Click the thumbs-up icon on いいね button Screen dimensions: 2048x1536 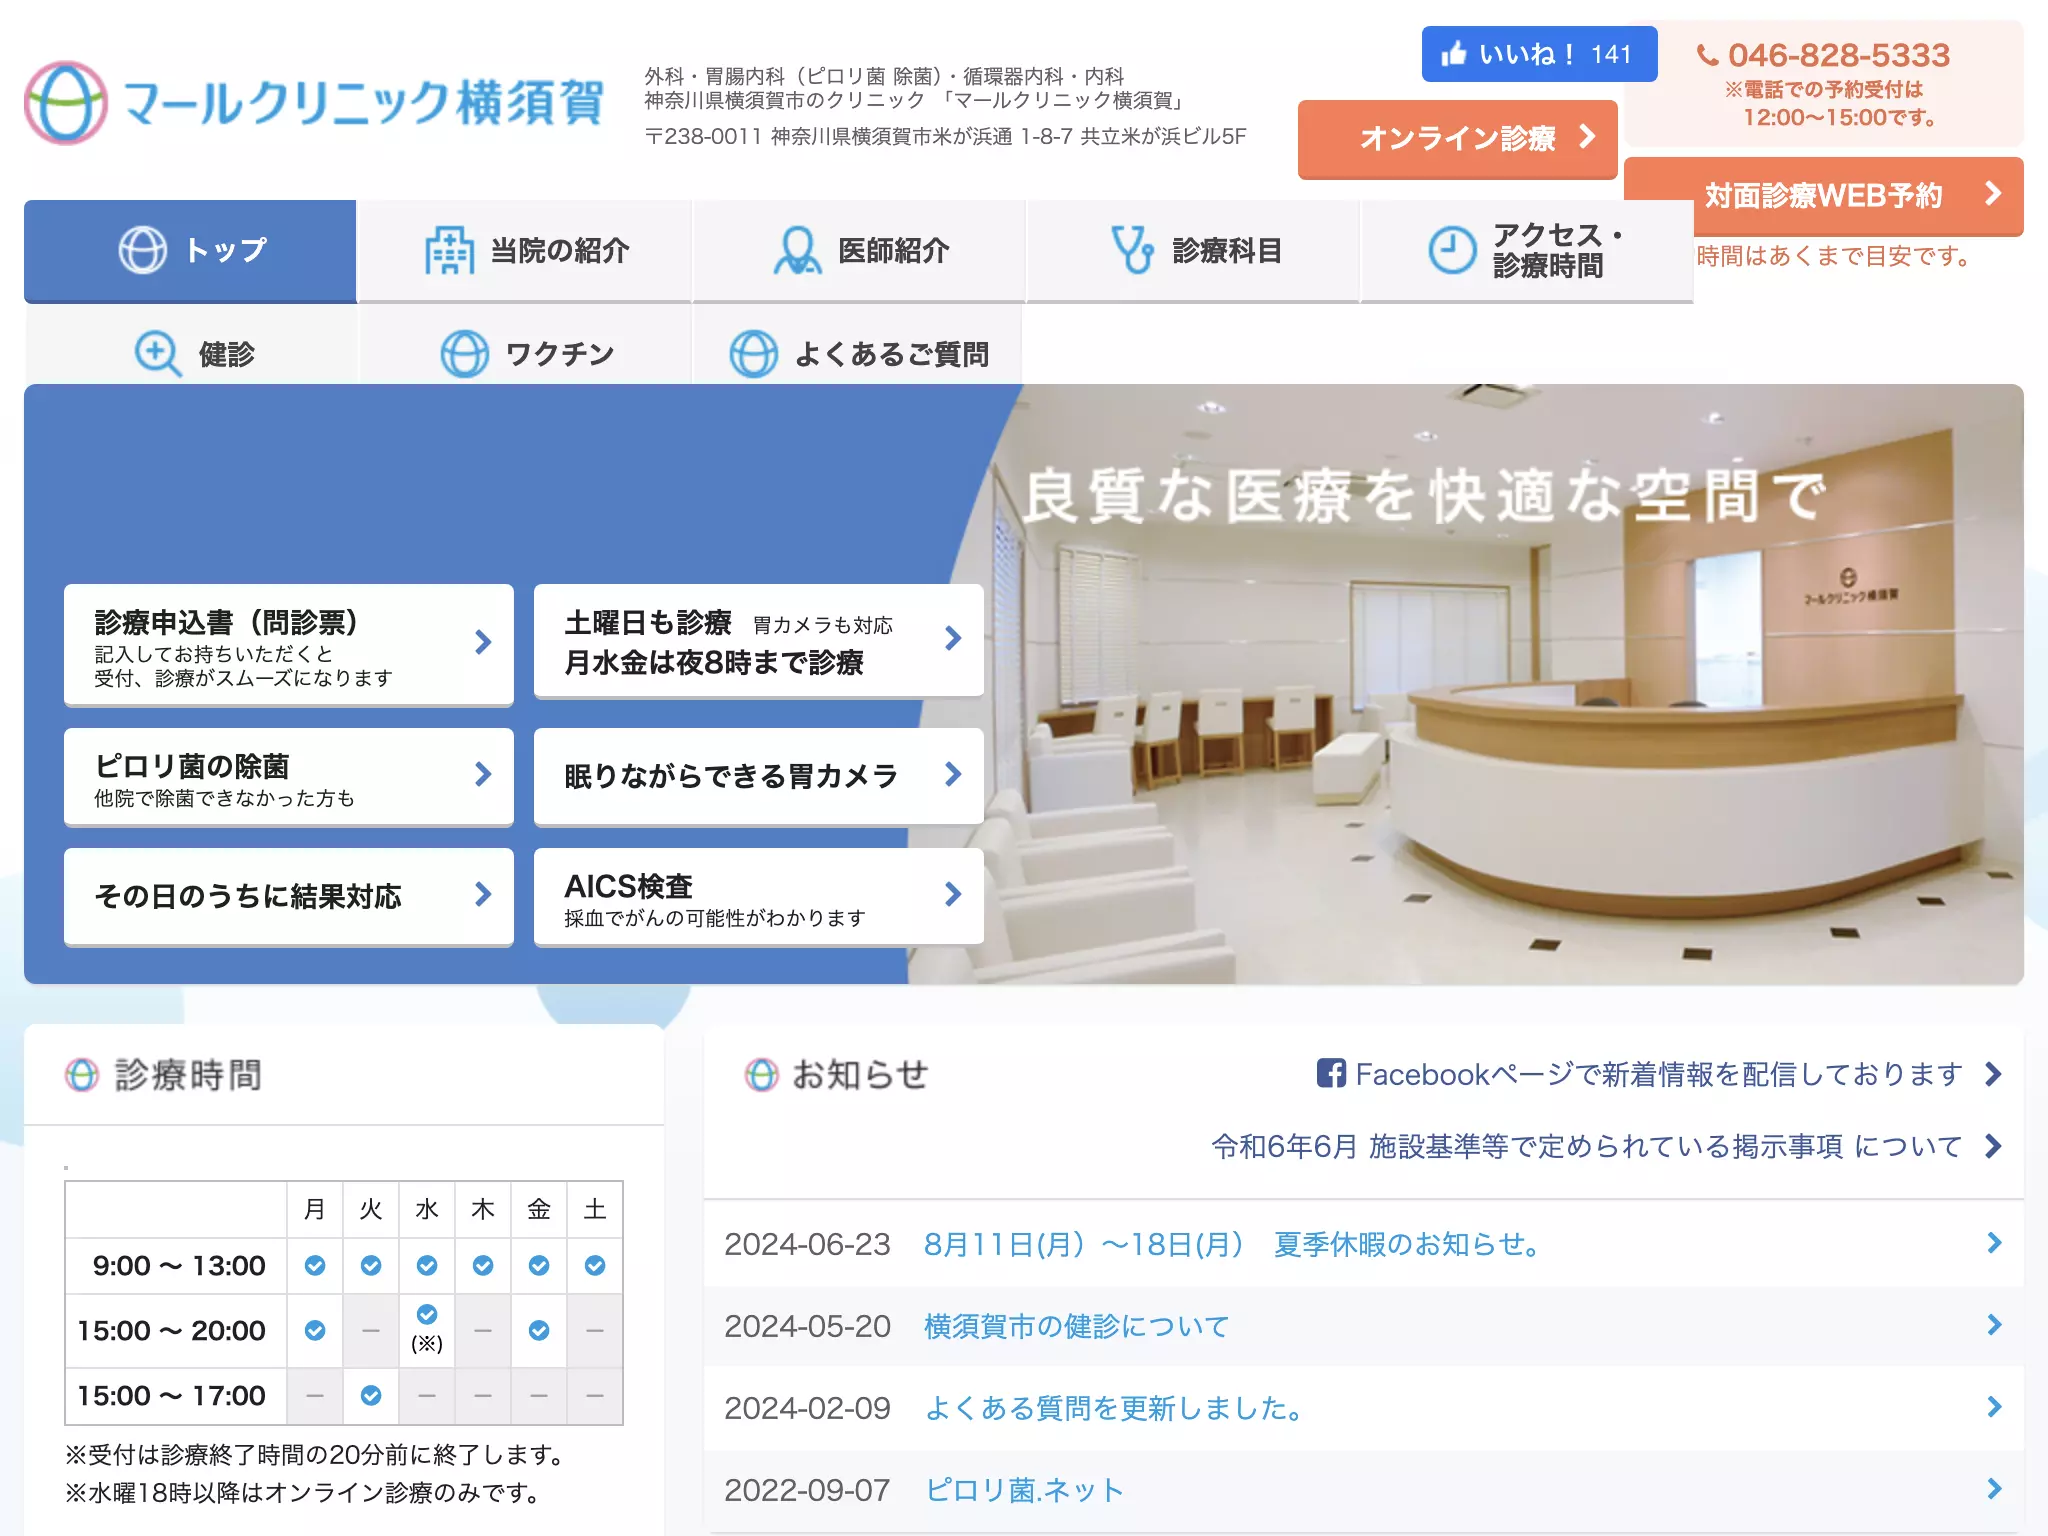1454,54
